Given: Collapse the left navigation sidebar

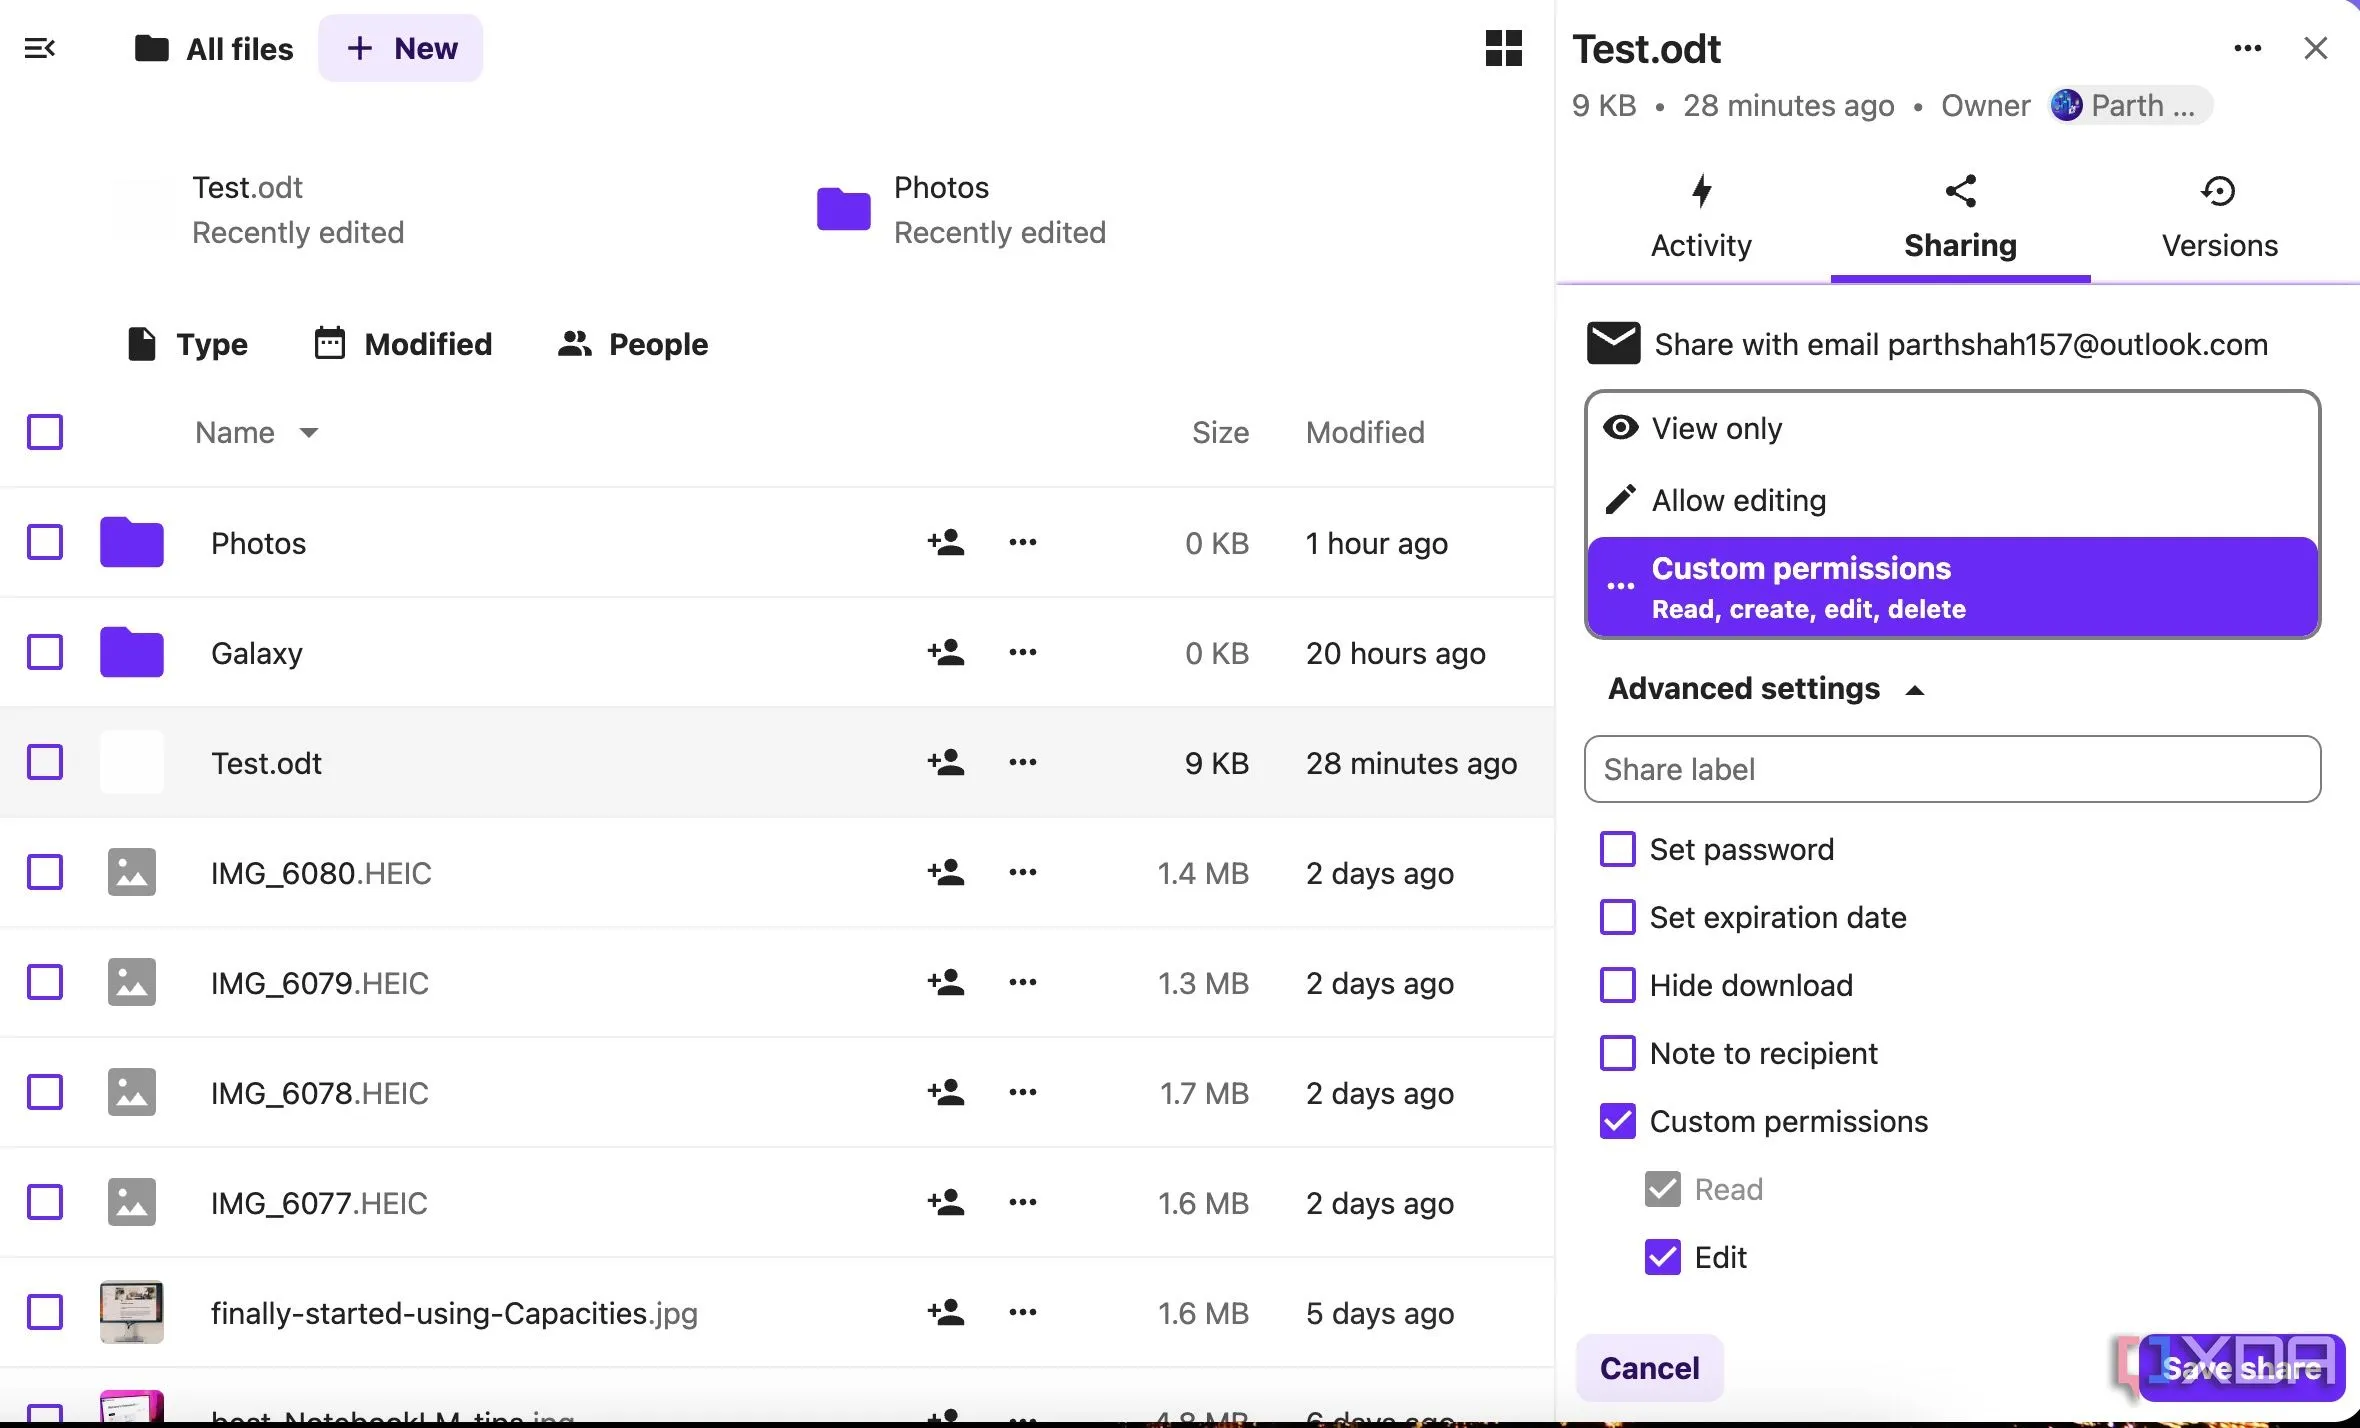Looking at the screenshot, I should point(41,47).
